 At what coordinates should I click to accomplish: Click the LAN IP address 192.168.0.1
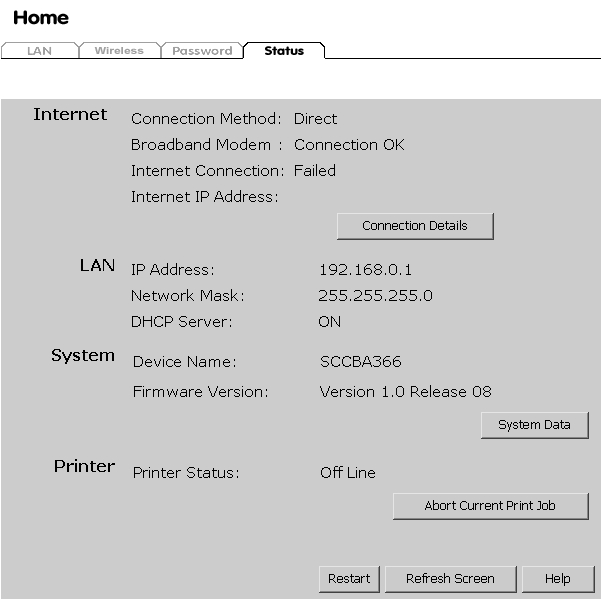pyautogui.click(x=365, y=270)
